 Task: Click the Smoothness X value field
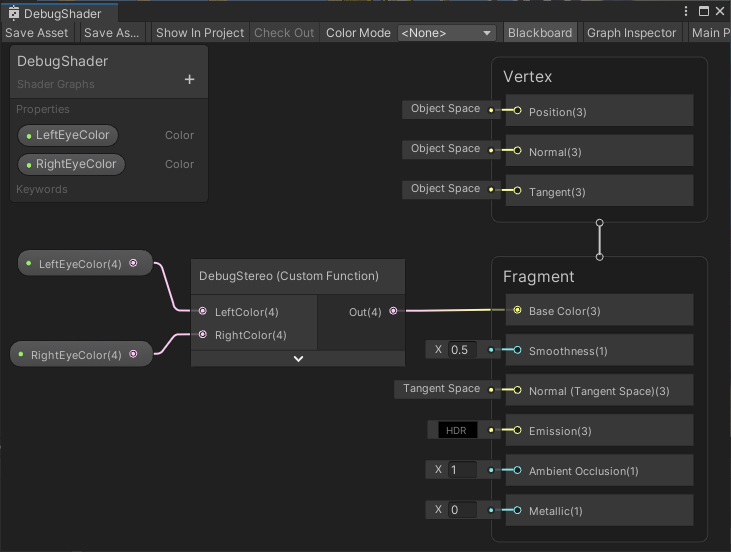point(462,350)
